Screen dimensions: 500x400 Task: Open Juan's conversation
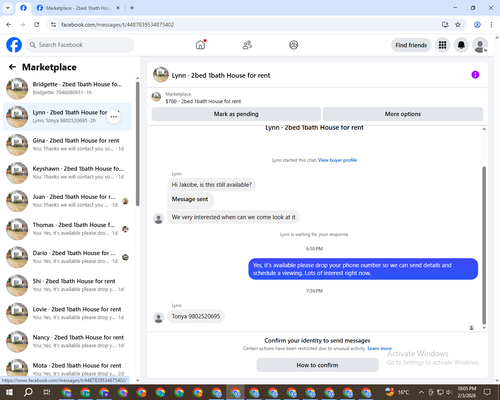(x=67, y=201)
